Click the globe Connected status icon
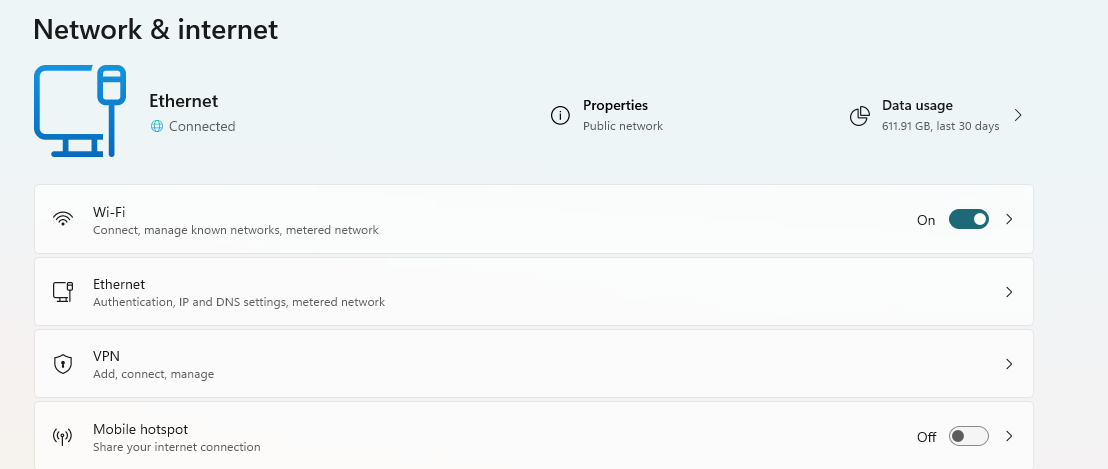The width and height of the screenshot is (1108, 469). 156,126
